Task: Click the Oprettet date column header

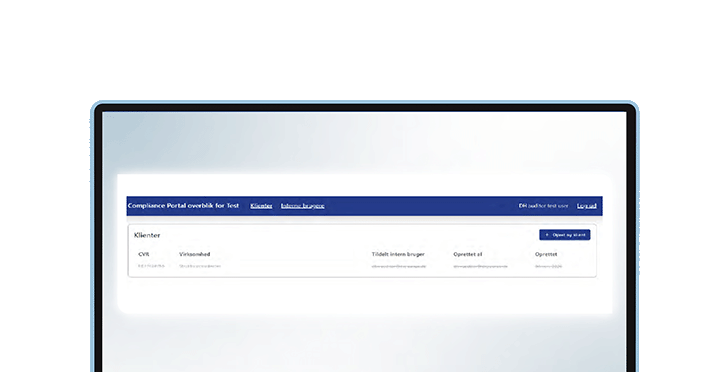Action: 546,254
